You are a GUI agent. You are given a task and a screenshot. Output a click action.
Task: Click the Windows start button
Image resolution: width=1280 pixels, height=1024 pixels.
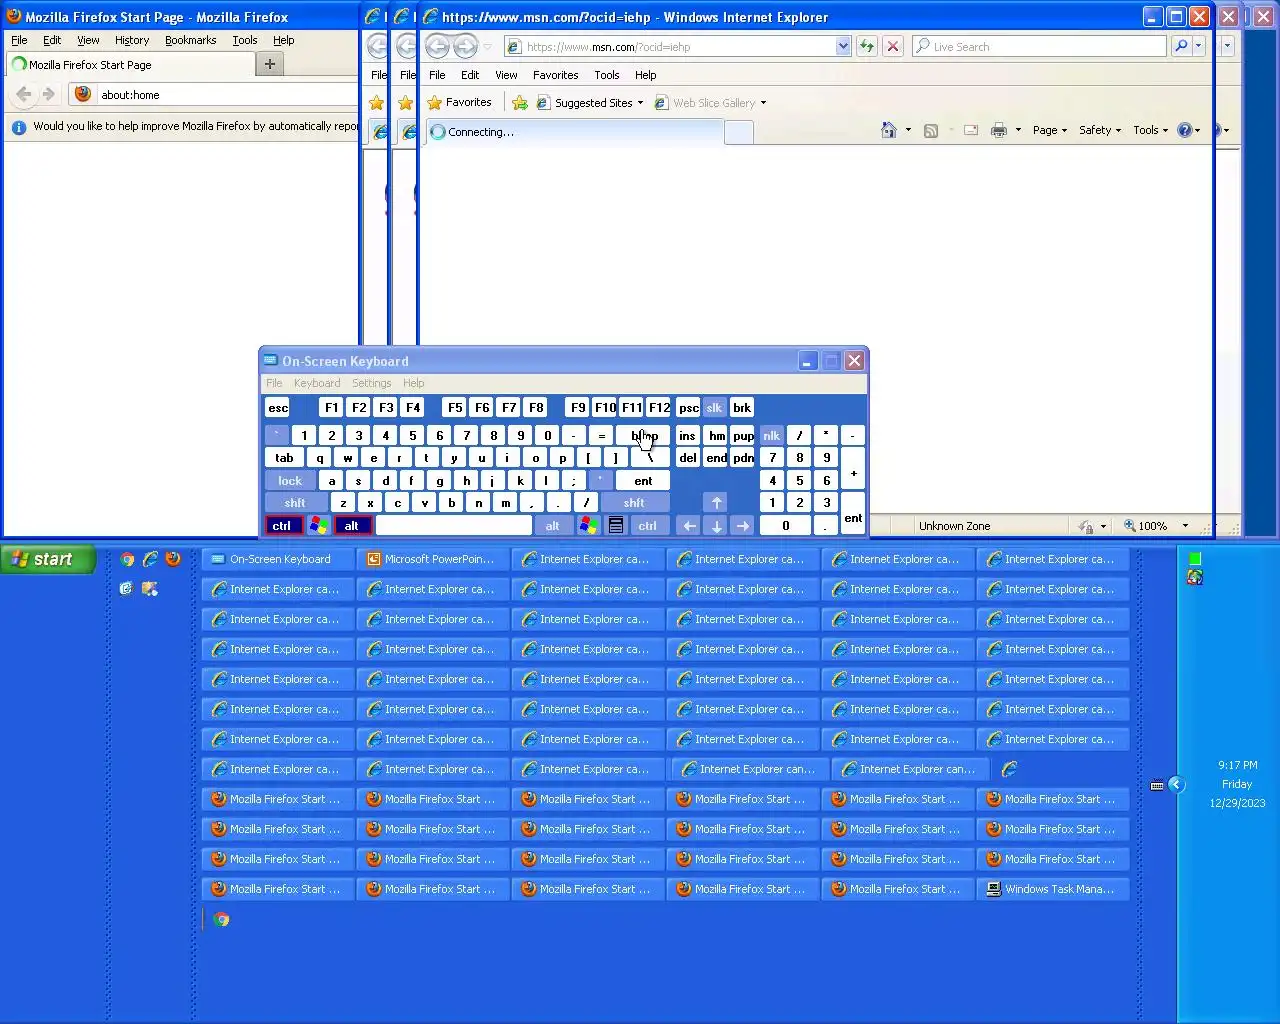pos(48,559)
